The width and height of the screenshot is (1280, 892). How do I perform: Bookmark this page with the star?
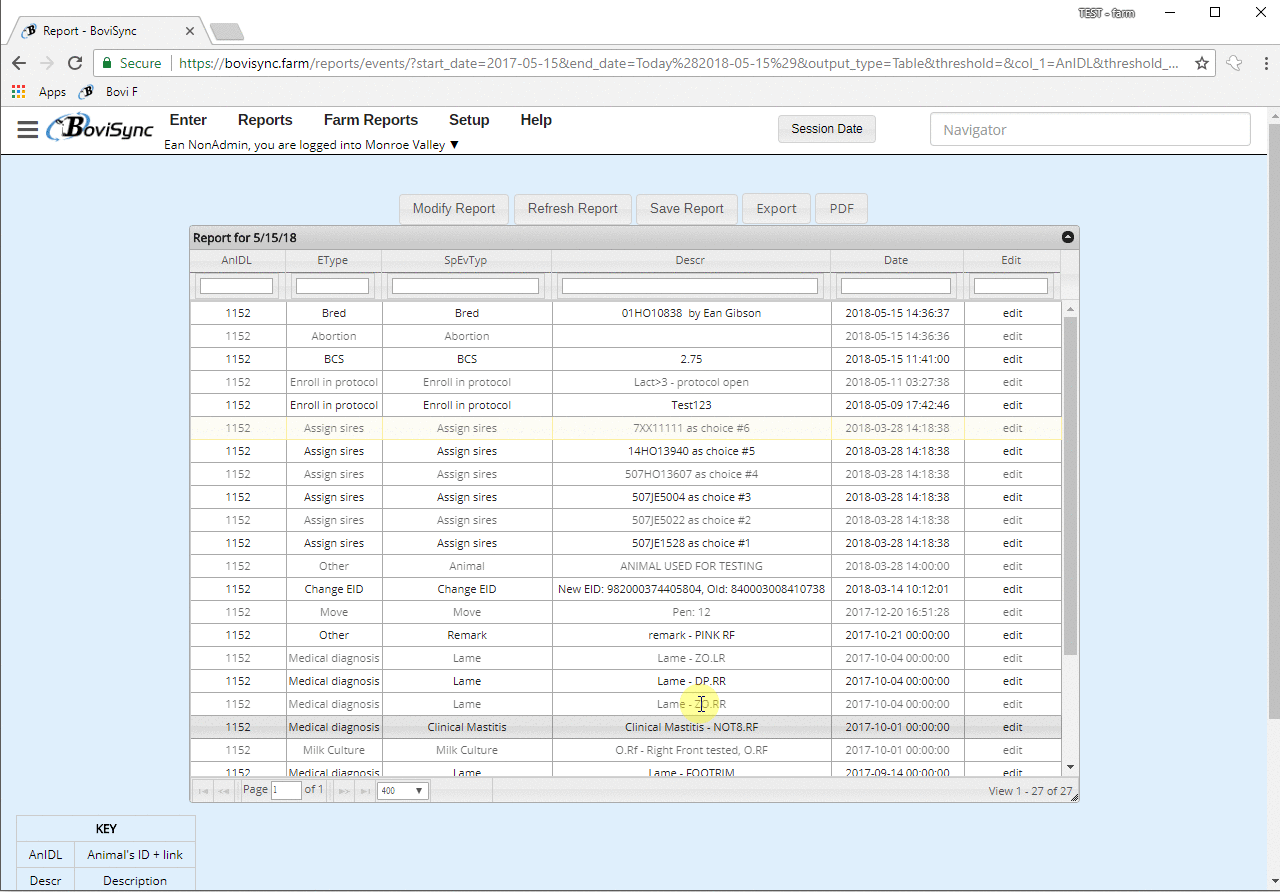click(x=1202, y=63)
